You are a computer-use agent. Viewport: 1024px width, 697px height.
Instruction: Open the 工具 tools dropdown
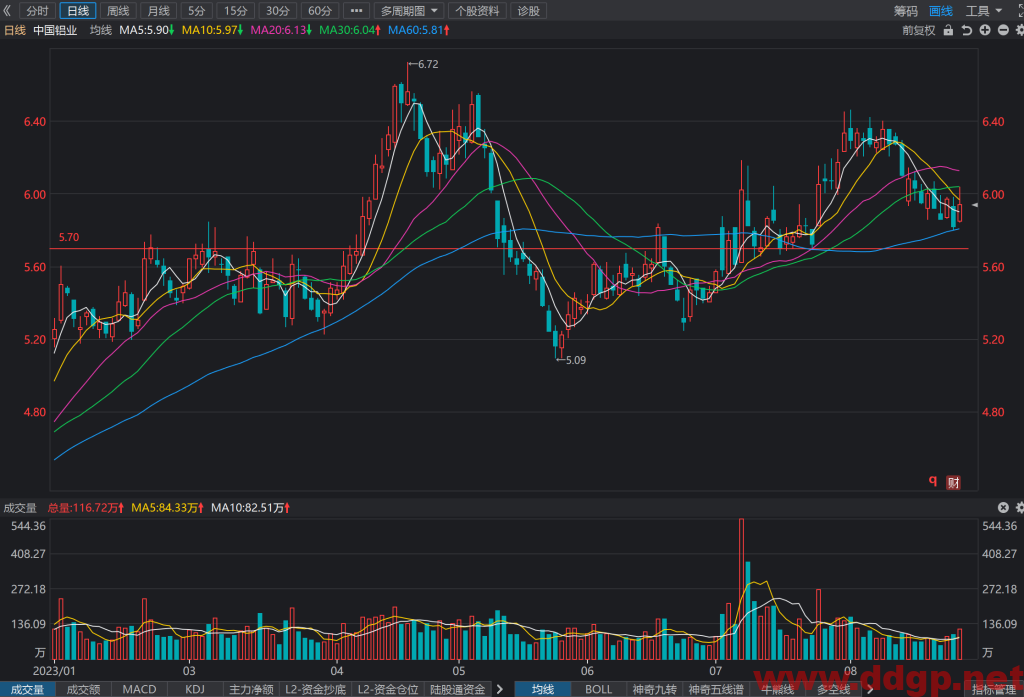point(984,10)
